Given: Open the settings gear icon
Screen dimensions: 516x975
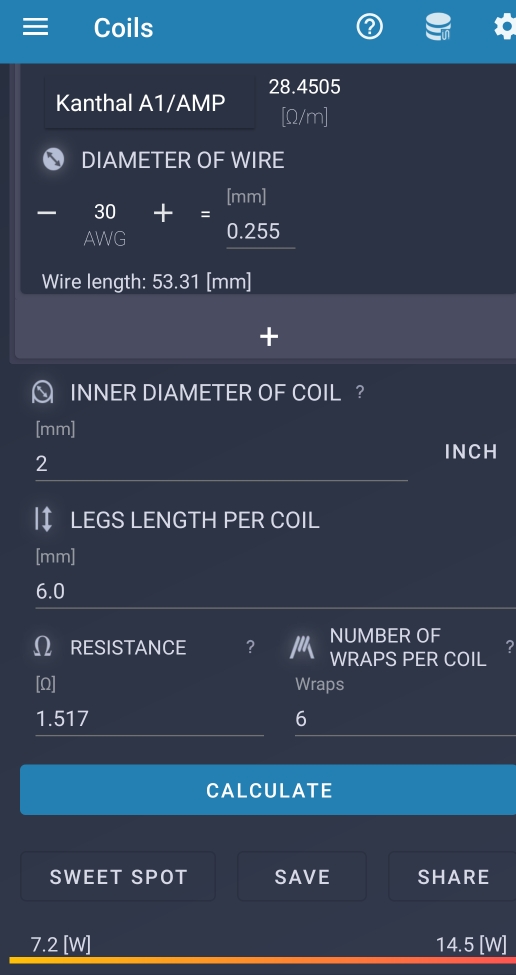Looking at the screenshot, I should coord(505,27).
